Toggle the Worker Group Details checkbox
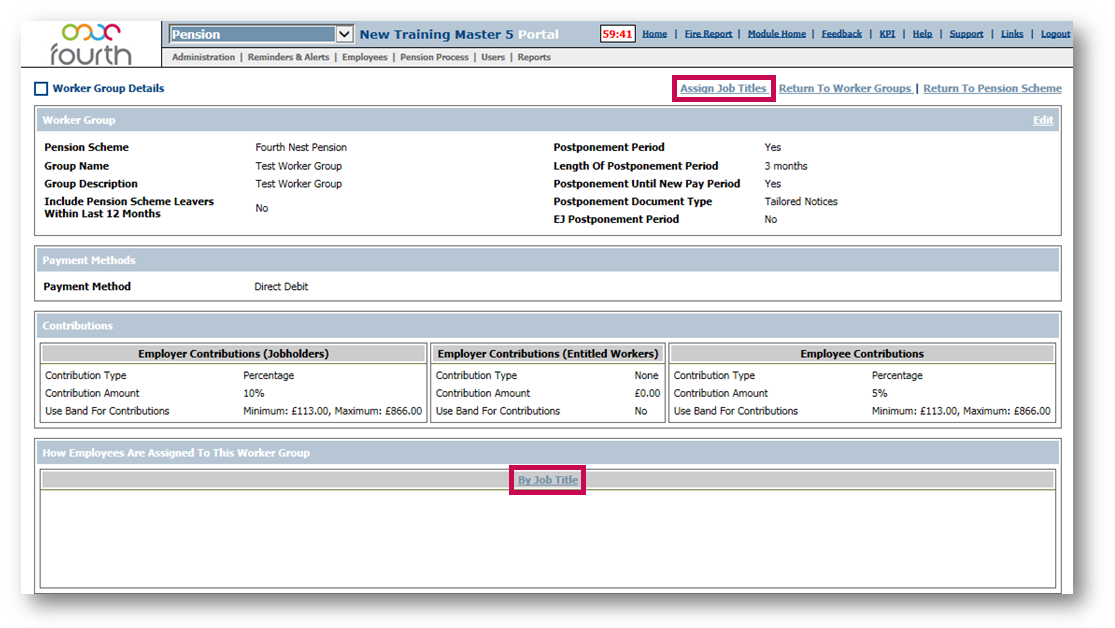 coord(41,89)
